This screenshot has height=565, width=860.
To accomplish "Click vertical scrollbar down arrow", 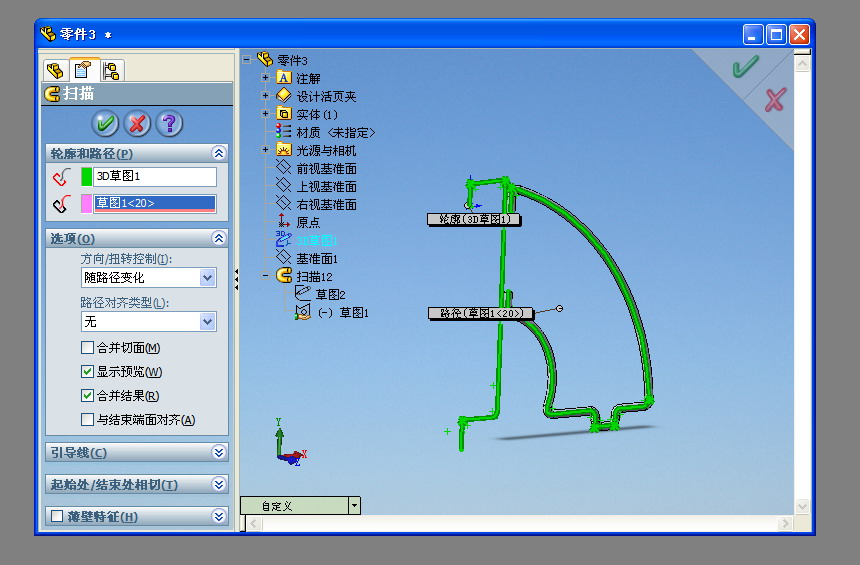I will pyautogui.click(x=802, y=506).
